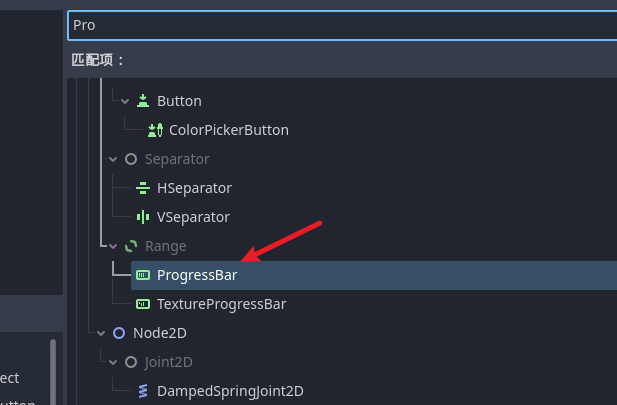Collapse the Joint2D branch chevron
Image resolution: width=617 pixels, height=405 pixels.
point(113,362)
